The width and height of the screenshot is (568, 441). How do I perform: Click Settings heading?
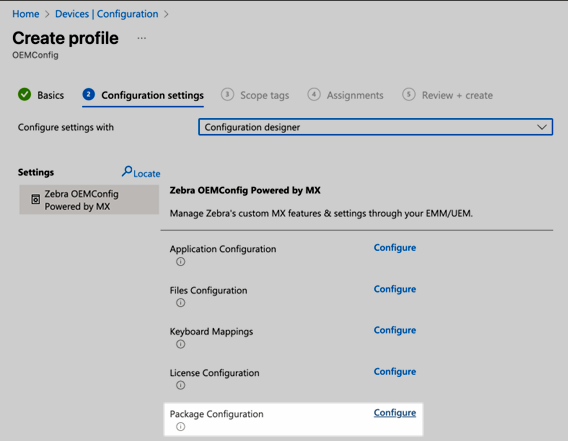tap(36, 172)
